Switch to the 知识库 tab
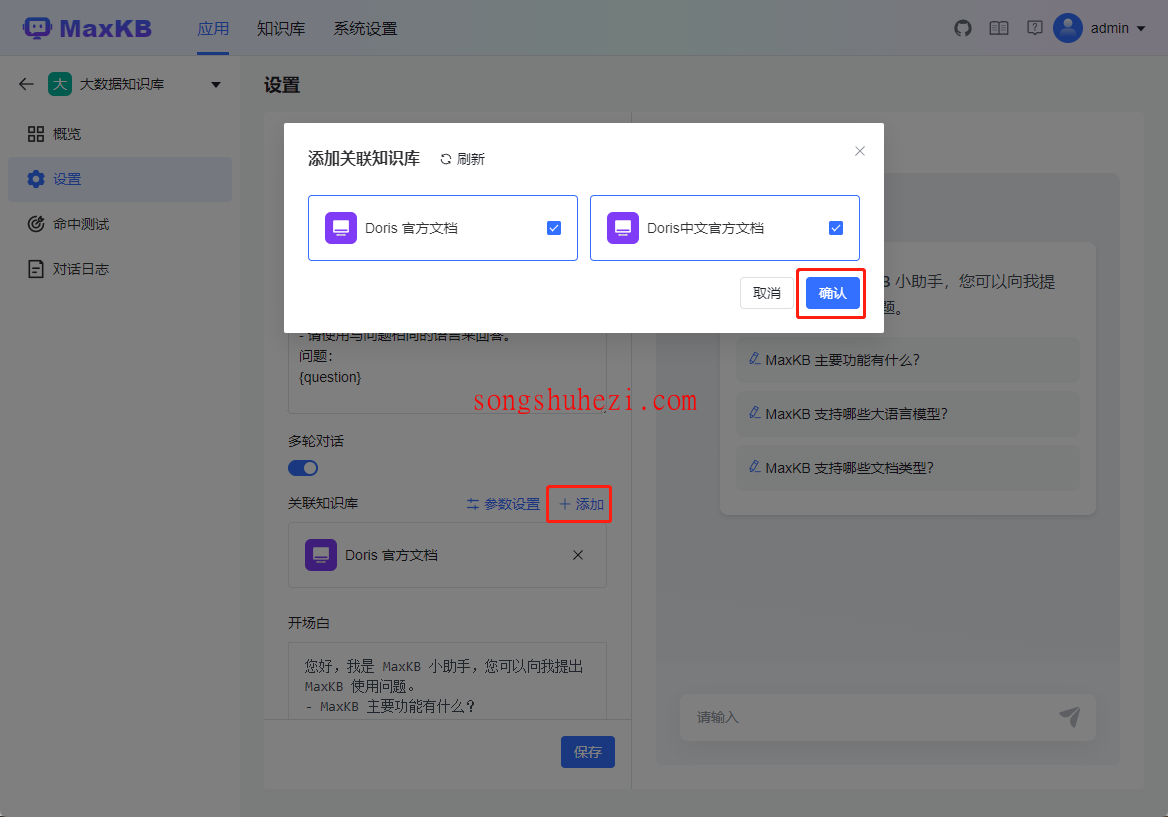Image resolution: width=1168 pixels, height=817 pixels. tap(282, 28)
